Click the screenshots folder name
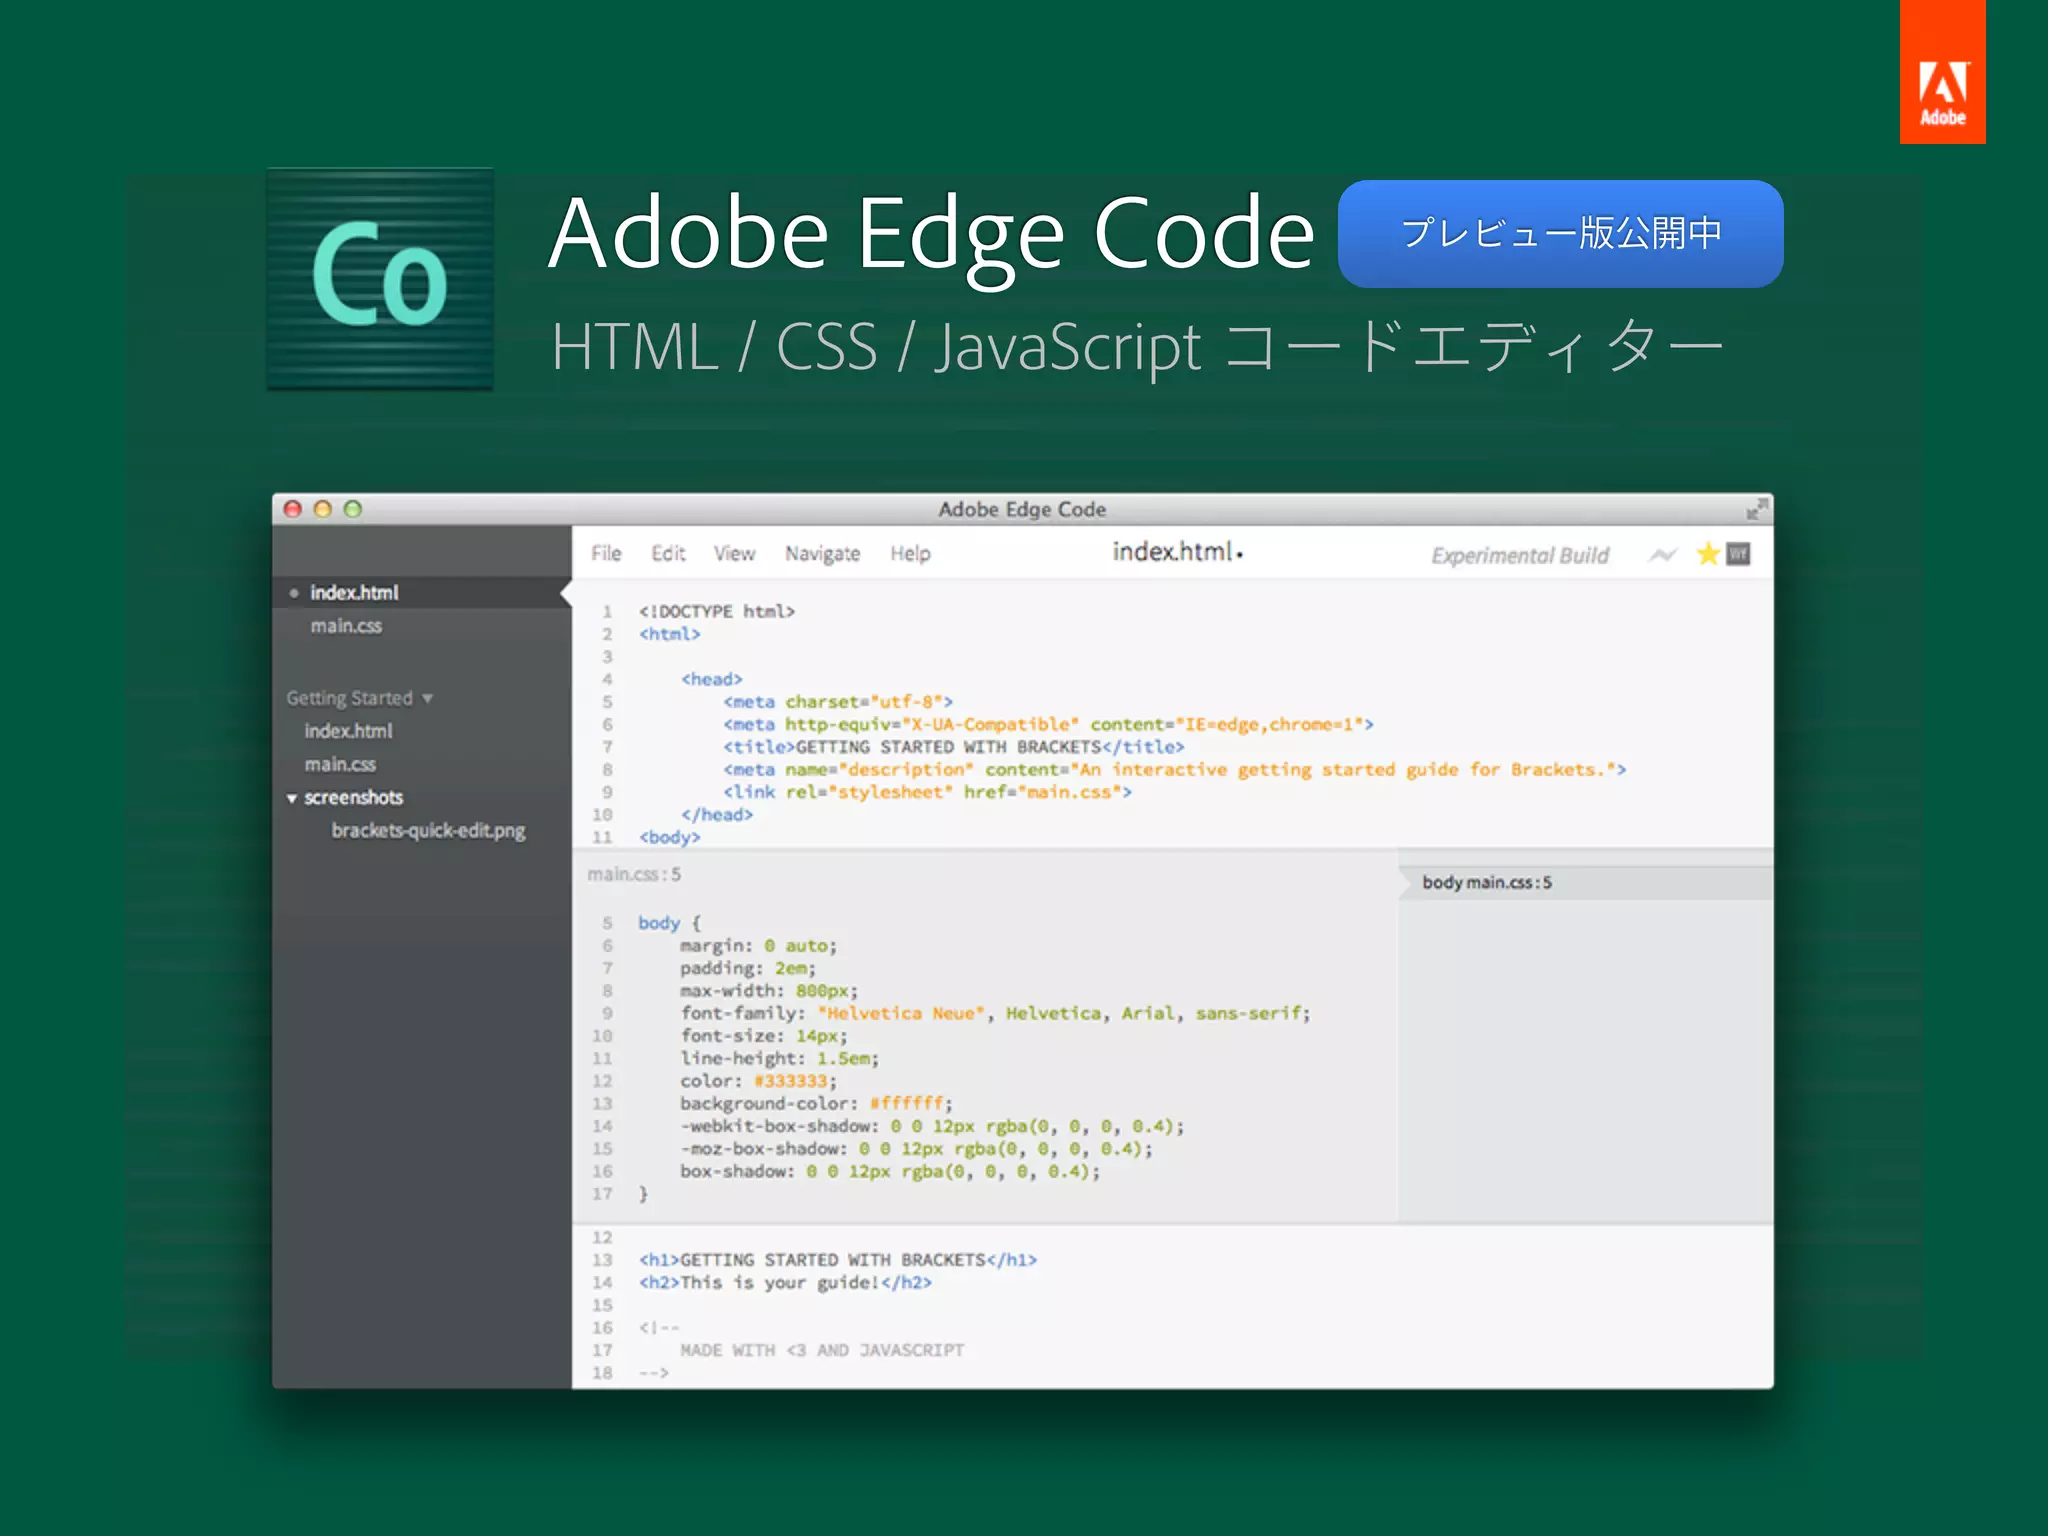 (x=353, y=798)
